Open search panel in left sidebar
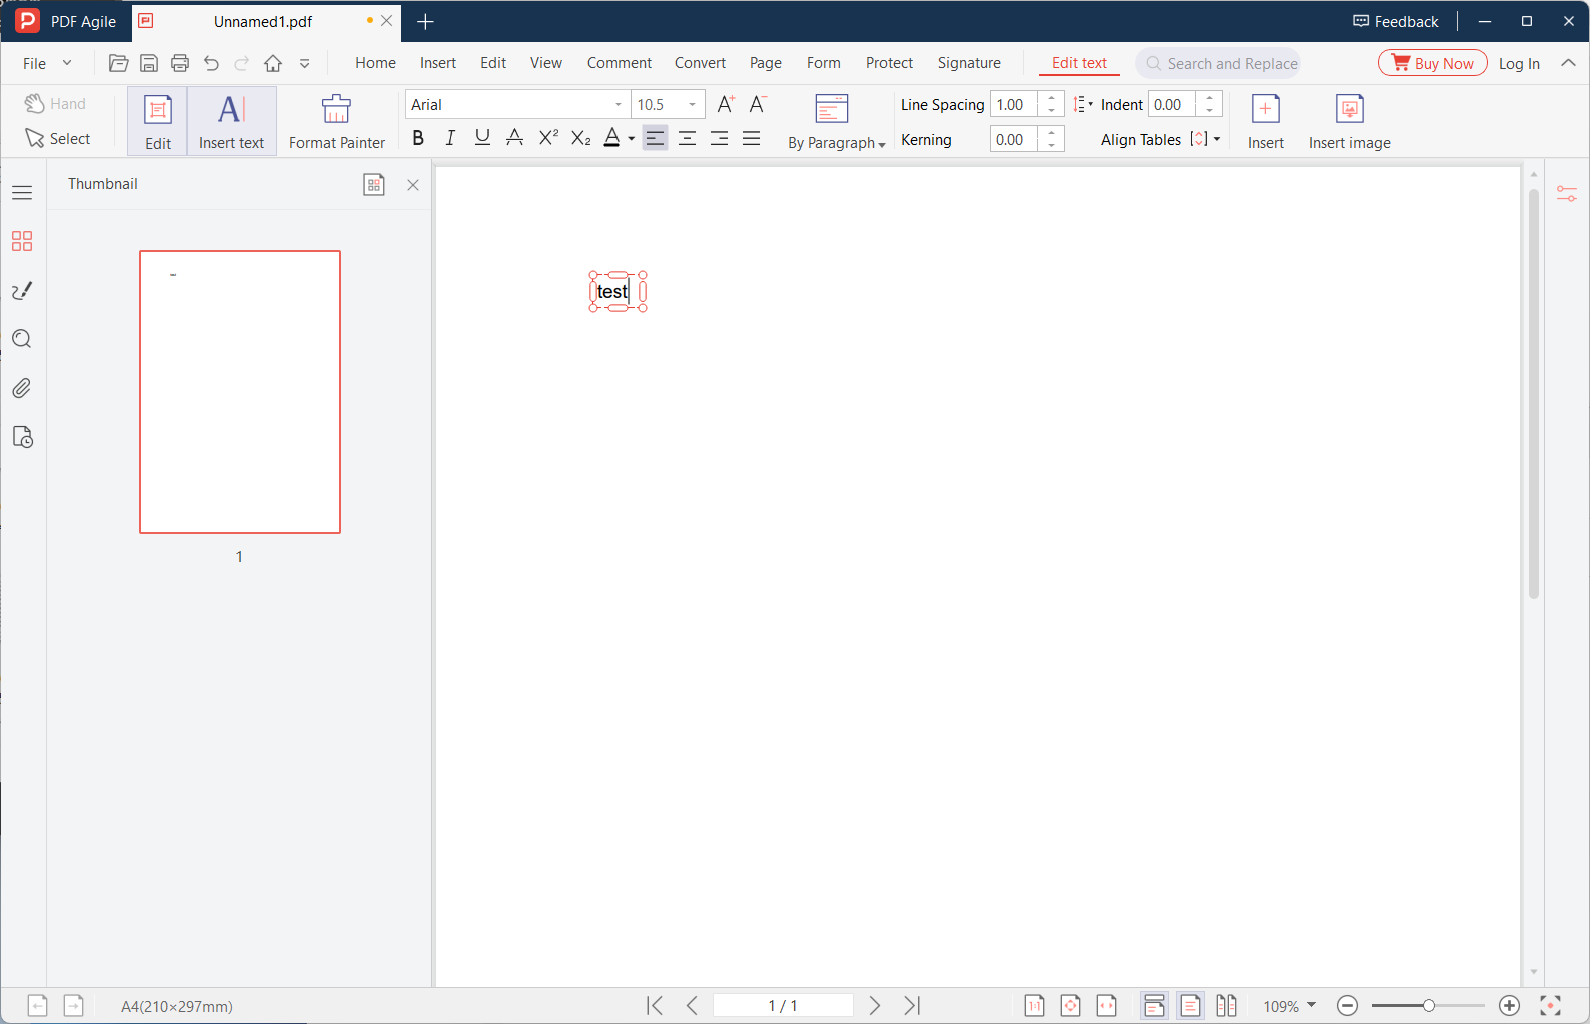This screenshot has width=1590, height=1024. click(x=22, y=339)
